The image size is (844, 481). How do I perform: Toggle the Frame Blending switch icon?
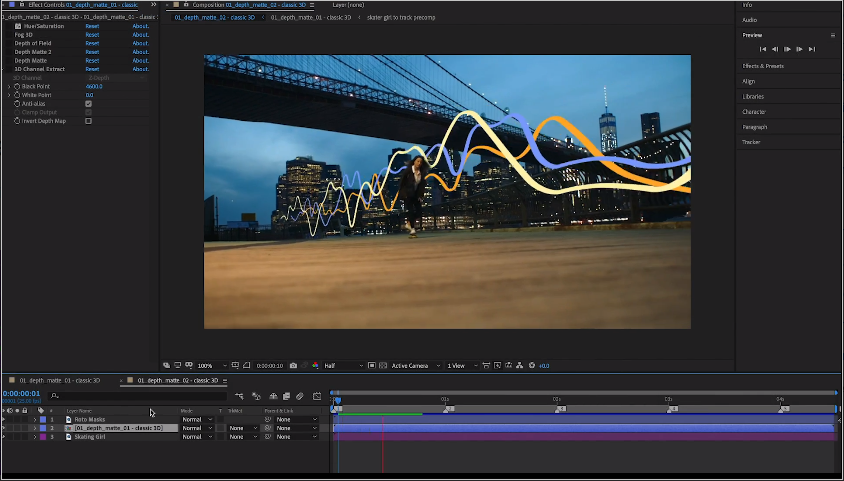point(286,396)
